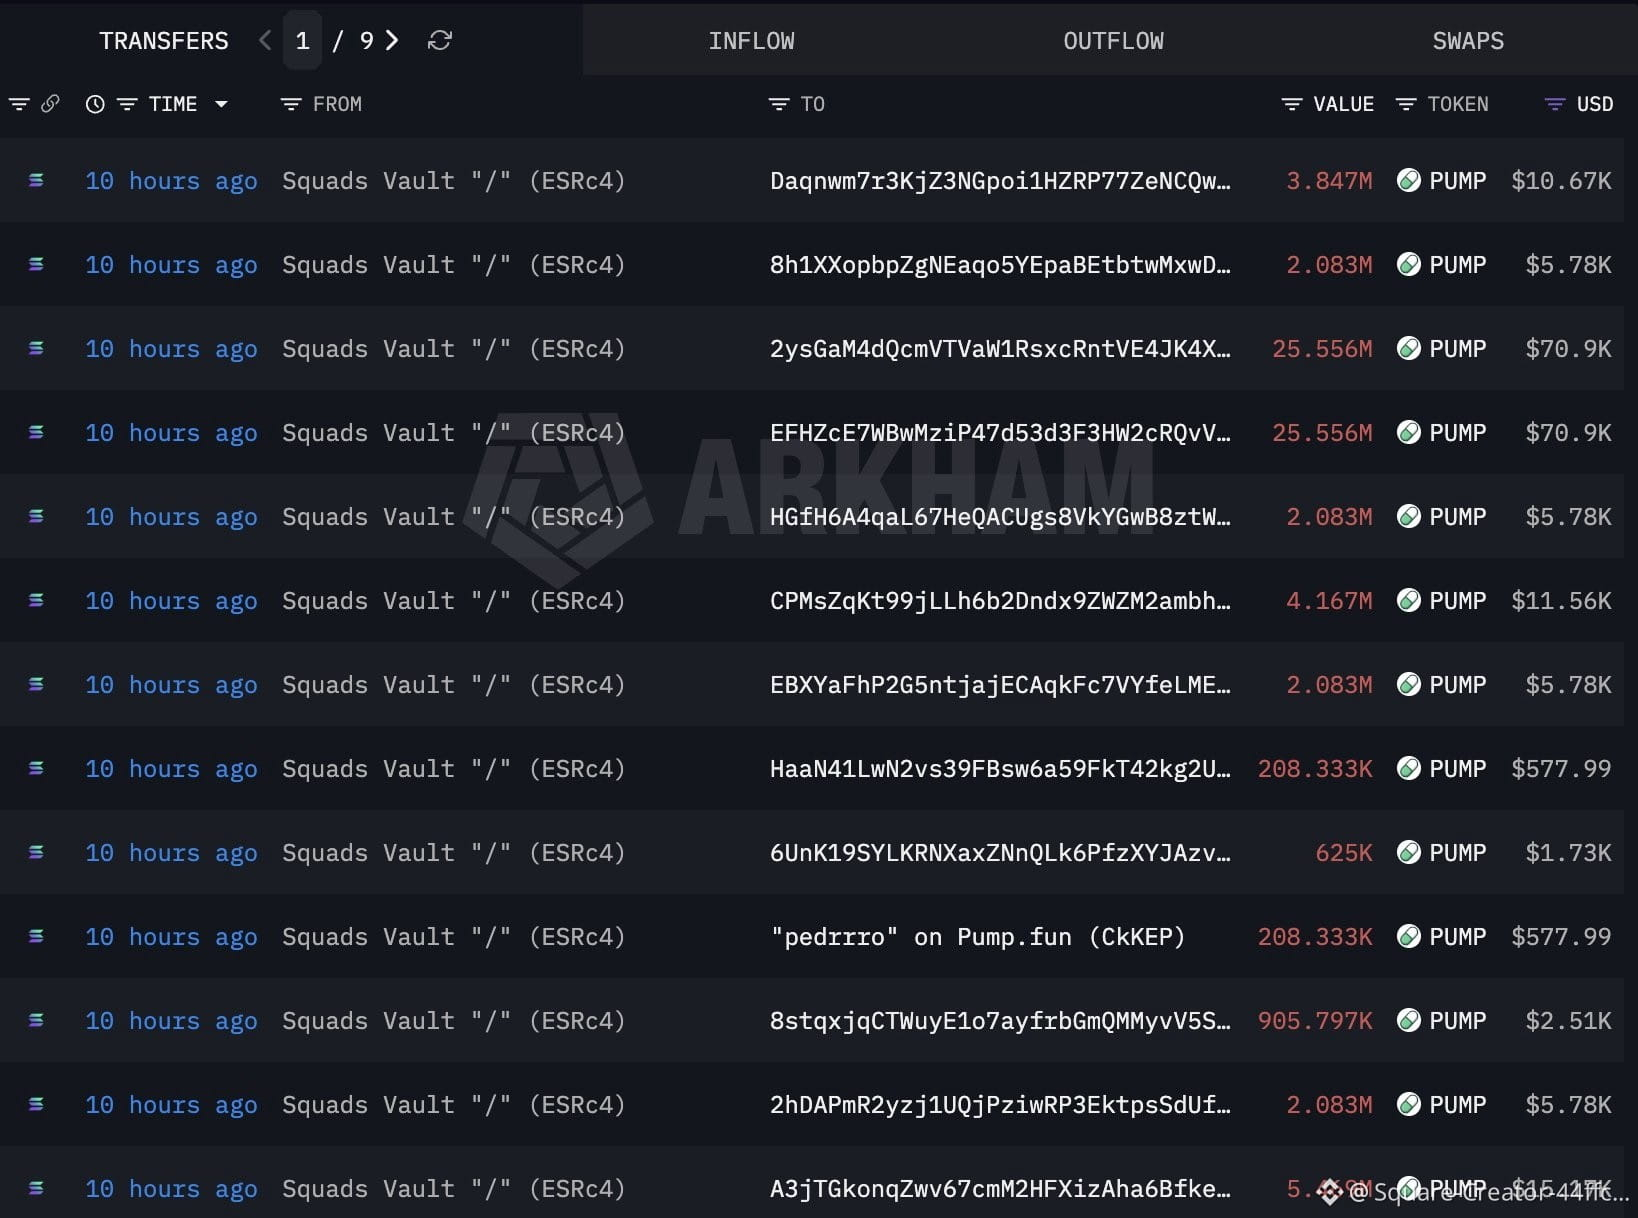1638x1218 pixels.
Task: Go to next transfers page
Action: point(392,40)
